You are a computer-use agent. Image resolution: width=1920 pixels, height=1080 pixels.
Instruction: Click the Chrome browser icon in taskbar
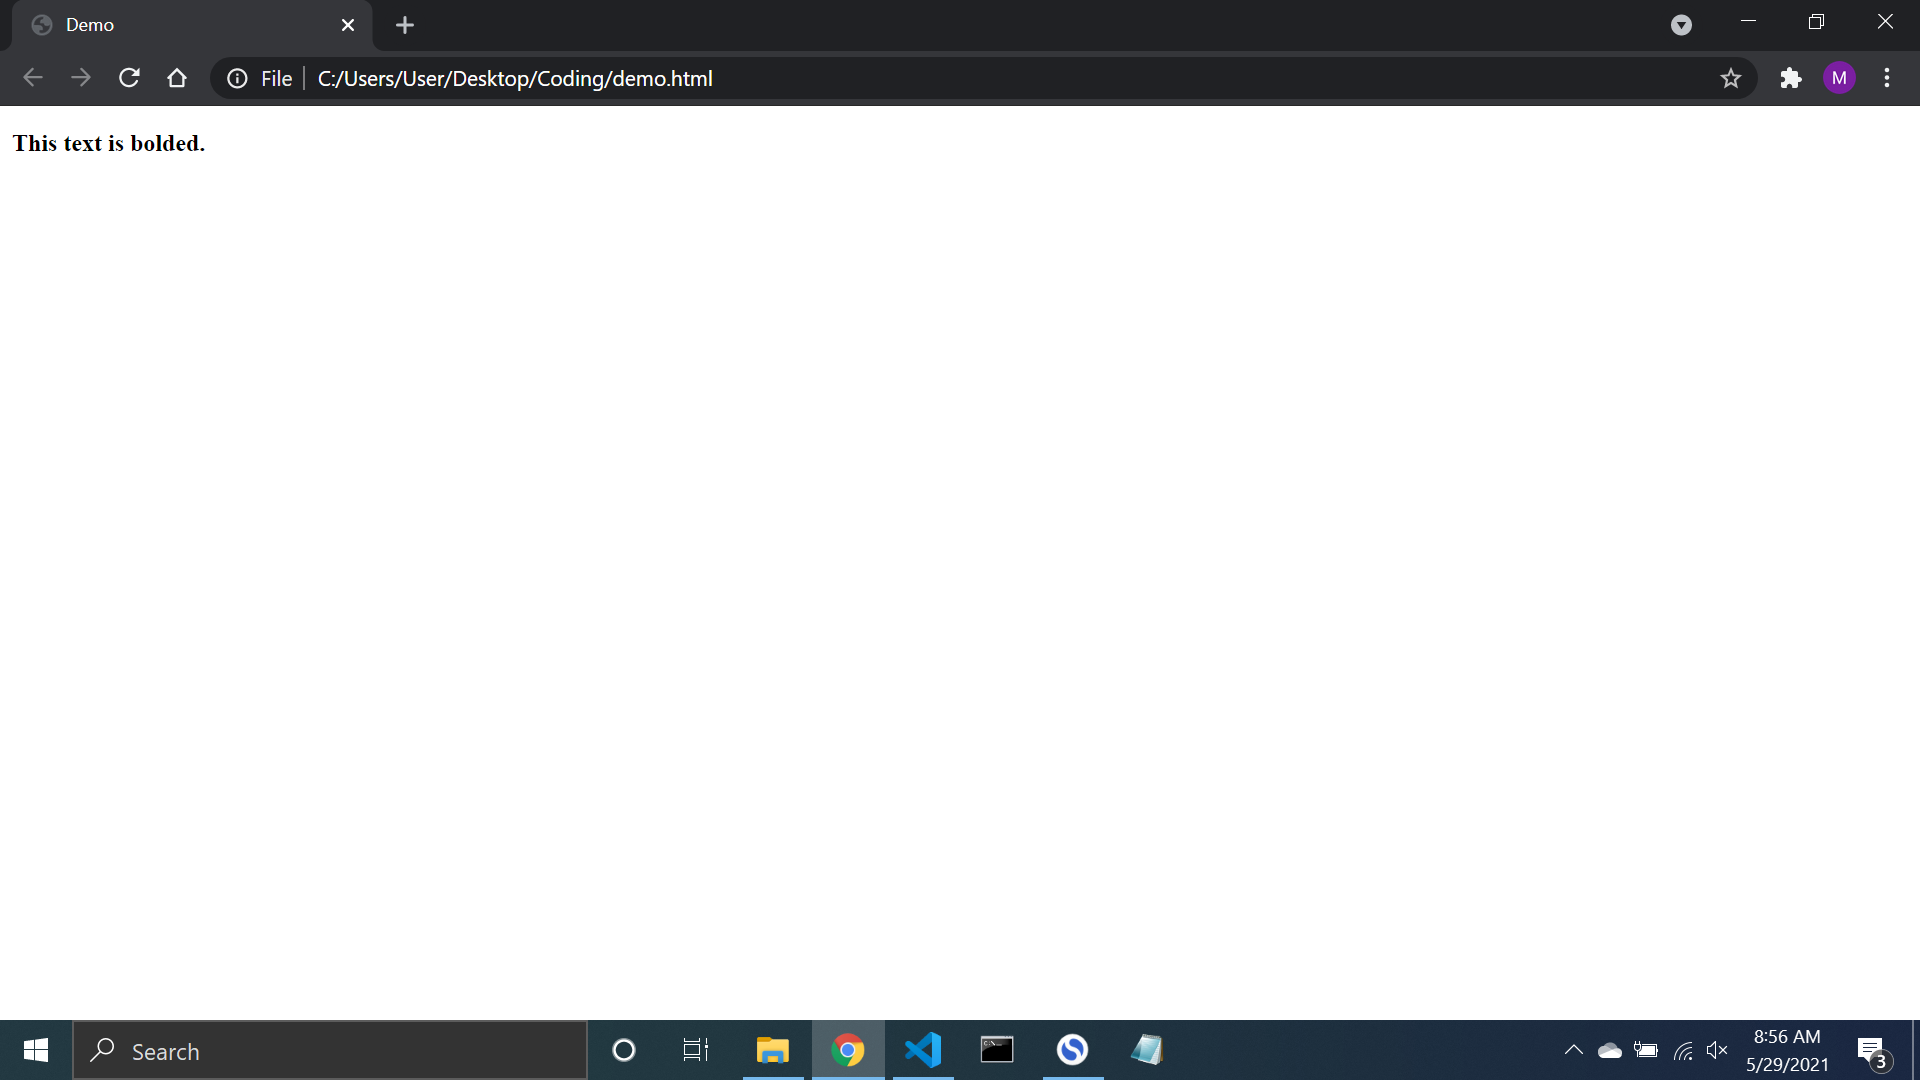point(849,1051)
